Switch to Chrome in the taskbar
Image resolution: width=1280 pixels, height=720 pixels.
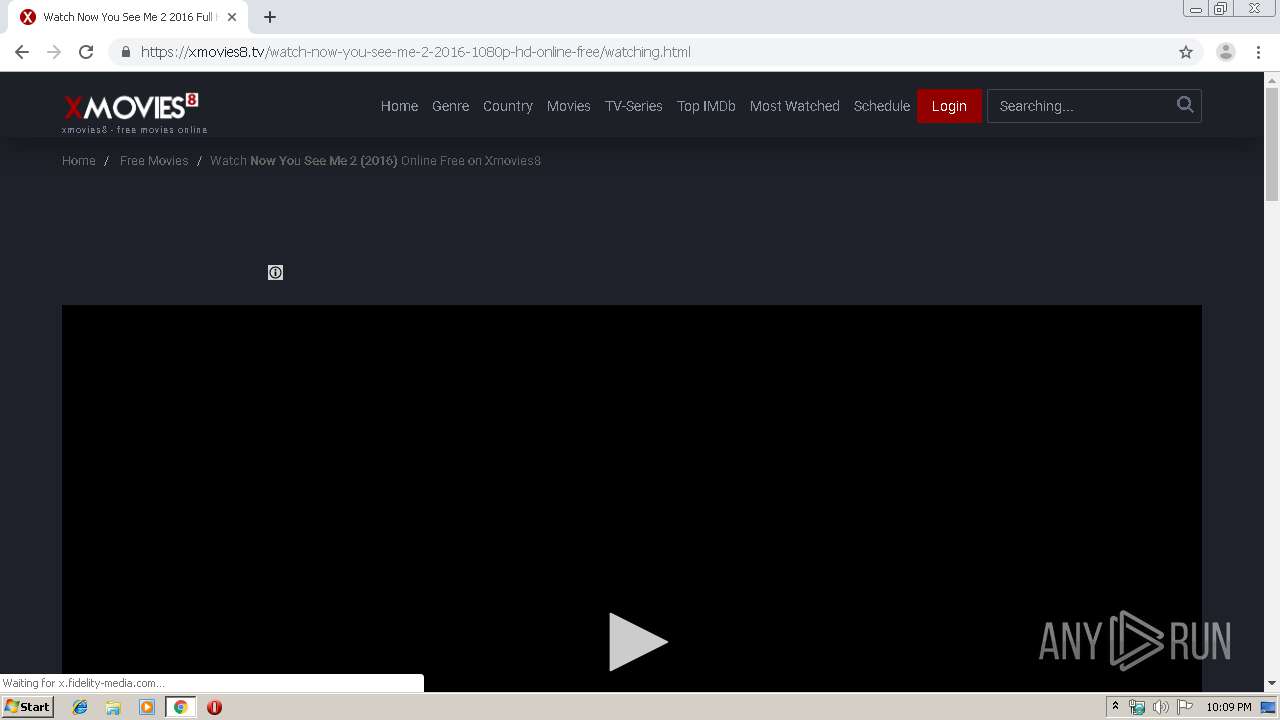[180, 707]
